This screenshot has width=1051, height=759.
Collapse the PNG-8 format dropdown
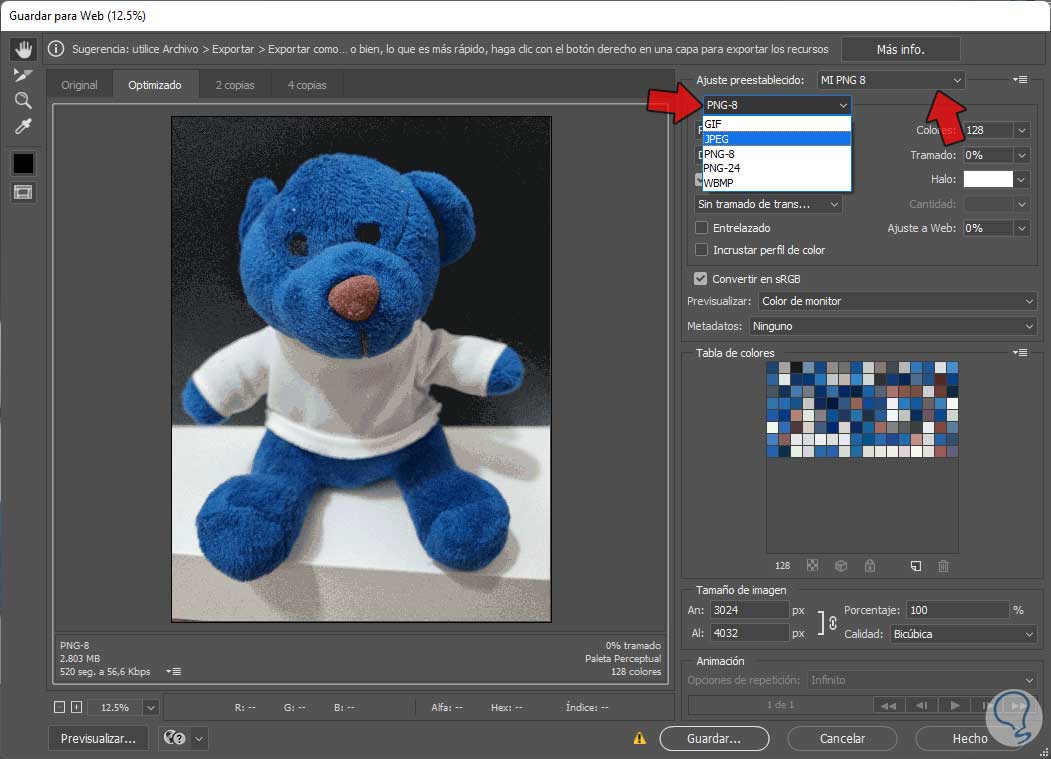tap(777, 105)
